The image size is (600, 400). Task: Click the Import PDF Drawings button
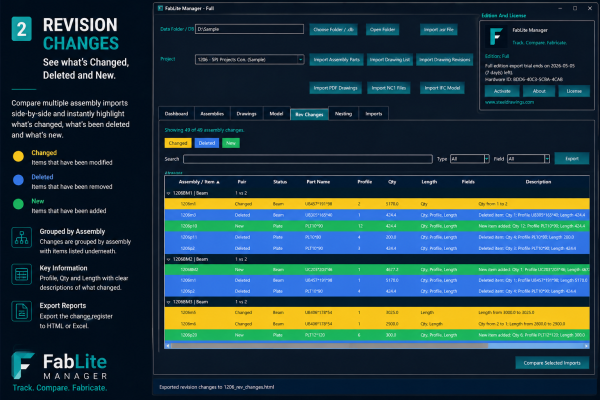point(335,88)
